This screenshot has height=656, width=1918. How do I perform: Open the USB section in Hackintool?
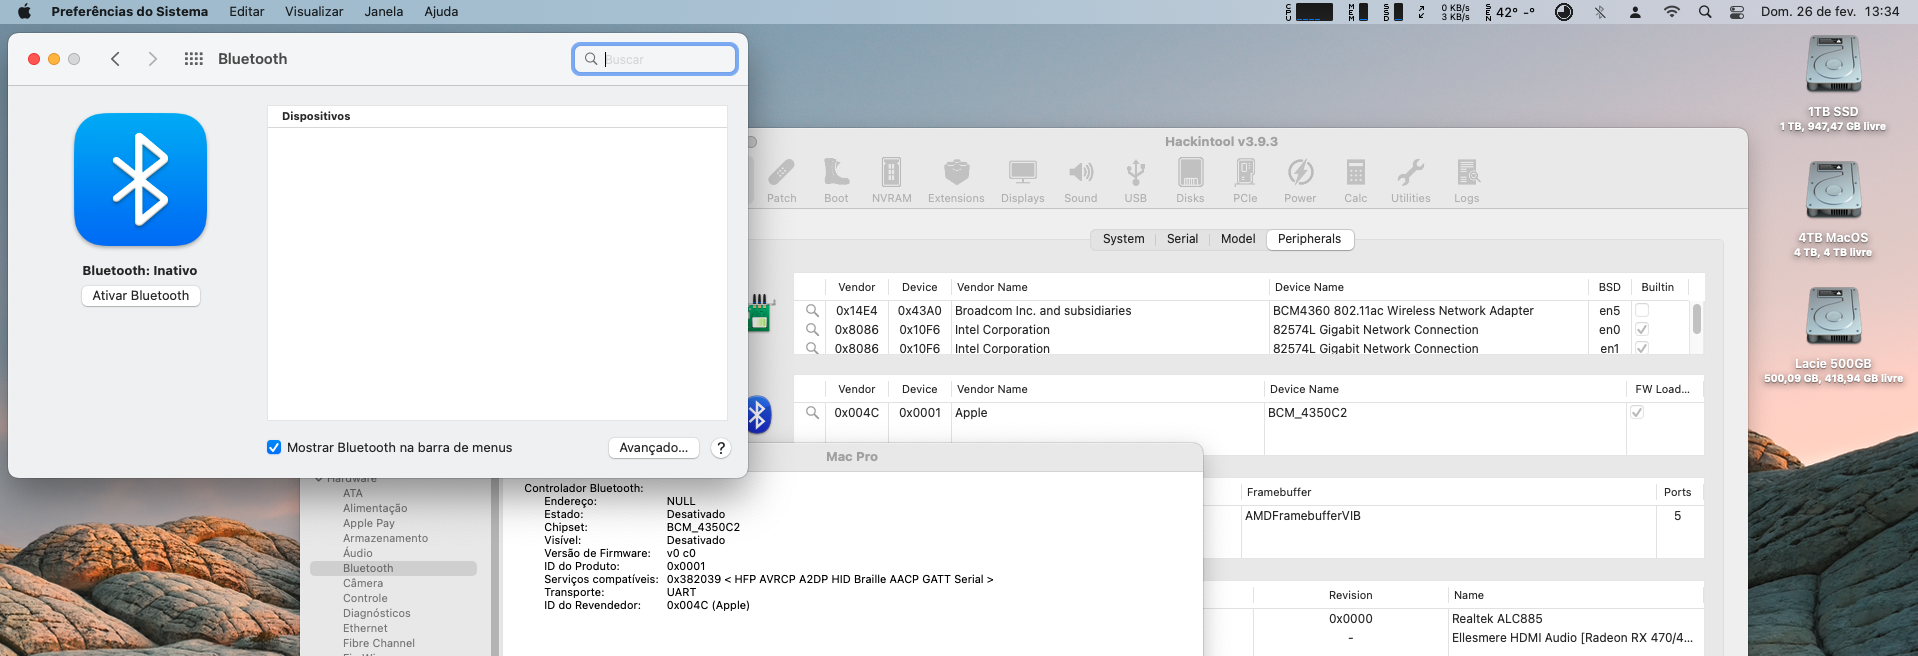click(1135, 181)
